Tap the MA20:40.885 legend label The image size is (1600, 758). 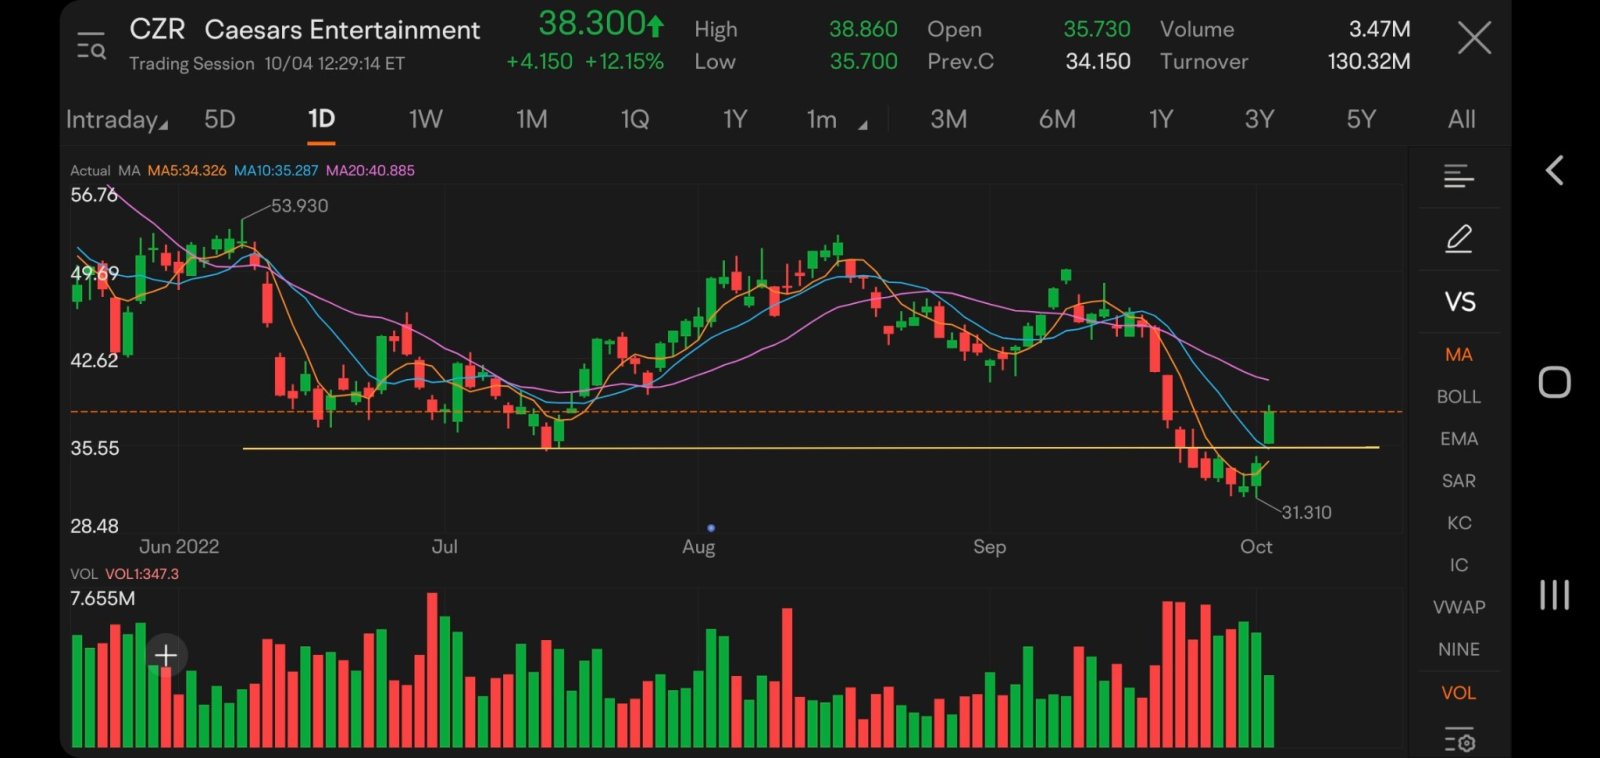(x=370, y=171)
